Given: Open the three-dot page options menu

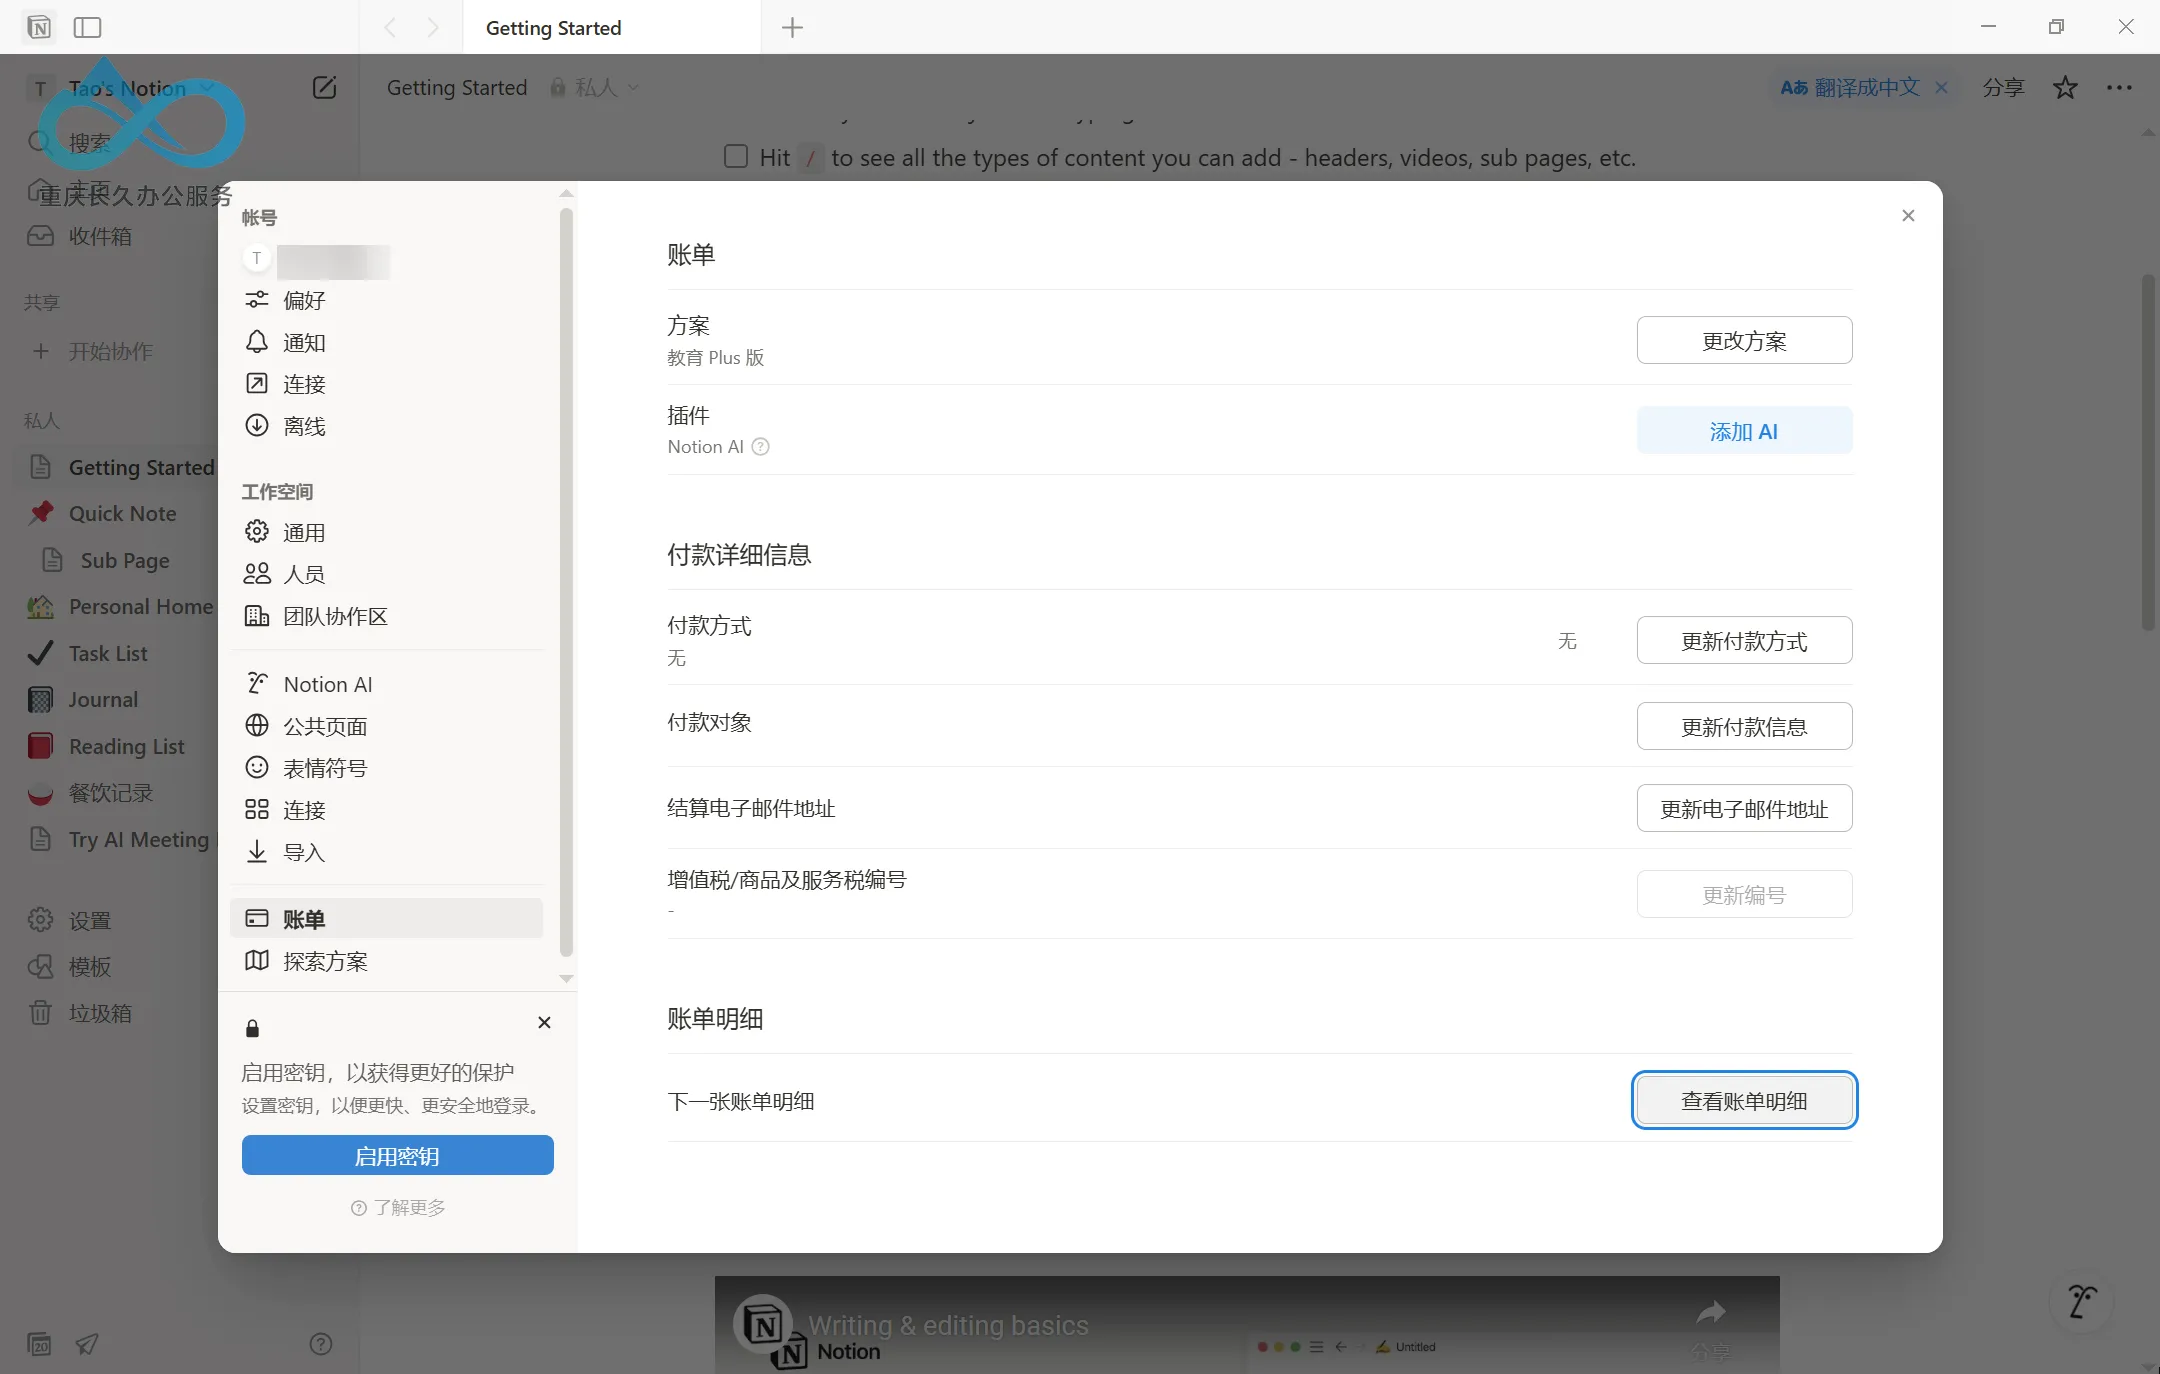Looking at the screenshot, I should tap(2119, 88).
